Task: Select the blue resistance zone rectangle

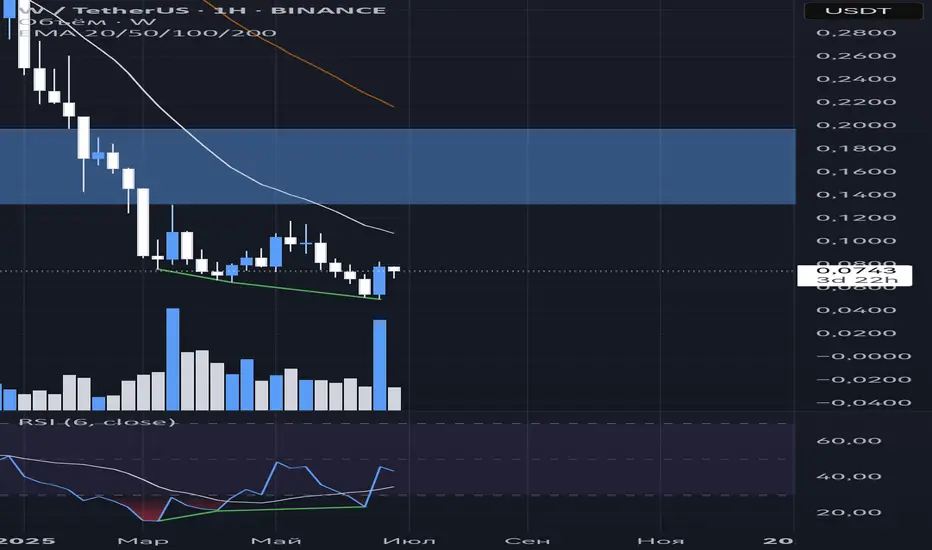Action: [x=397, y=166]
